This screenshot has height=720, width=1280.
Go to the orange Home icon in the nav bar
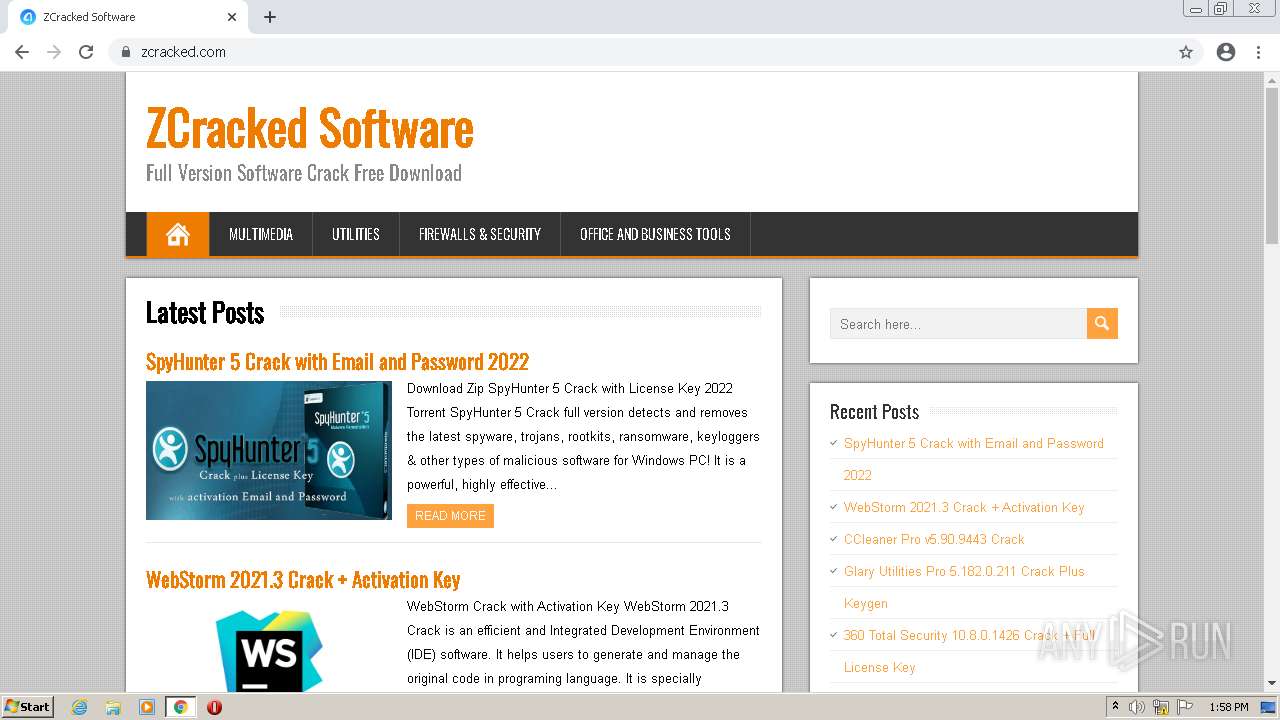178,235
